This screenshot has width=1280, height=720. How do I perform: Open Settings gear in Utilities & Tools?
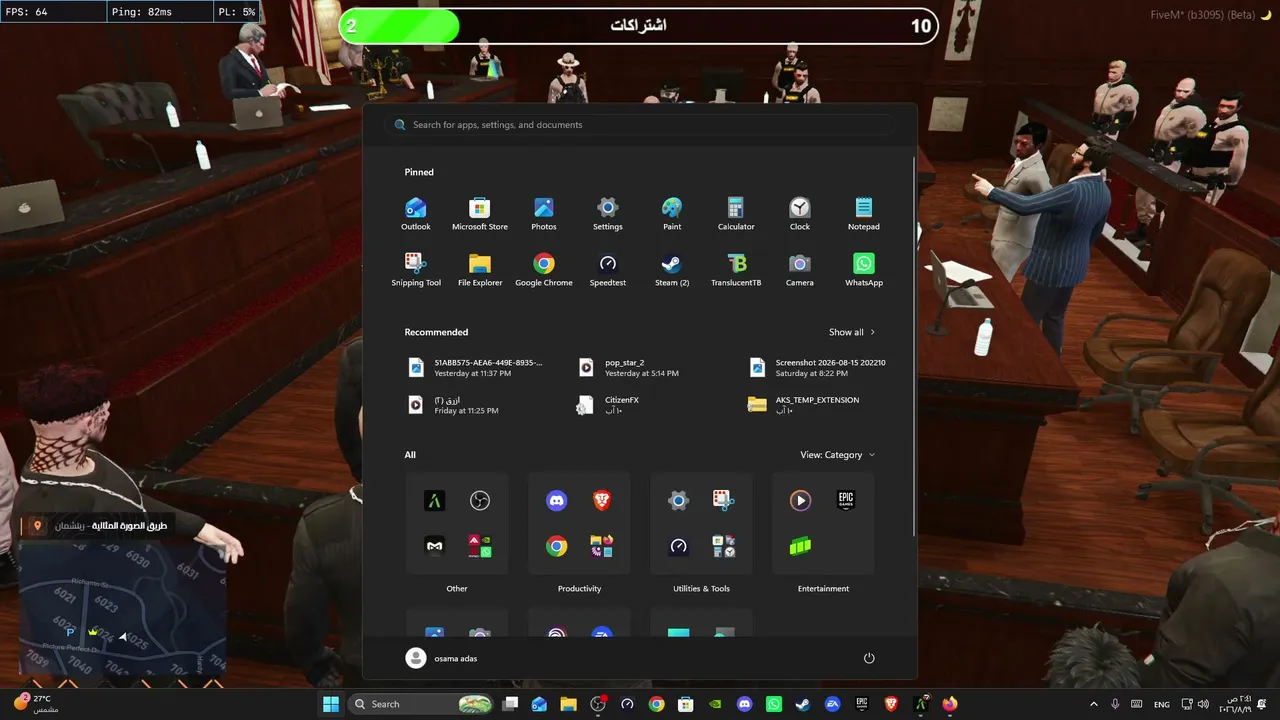coord(679,501)
